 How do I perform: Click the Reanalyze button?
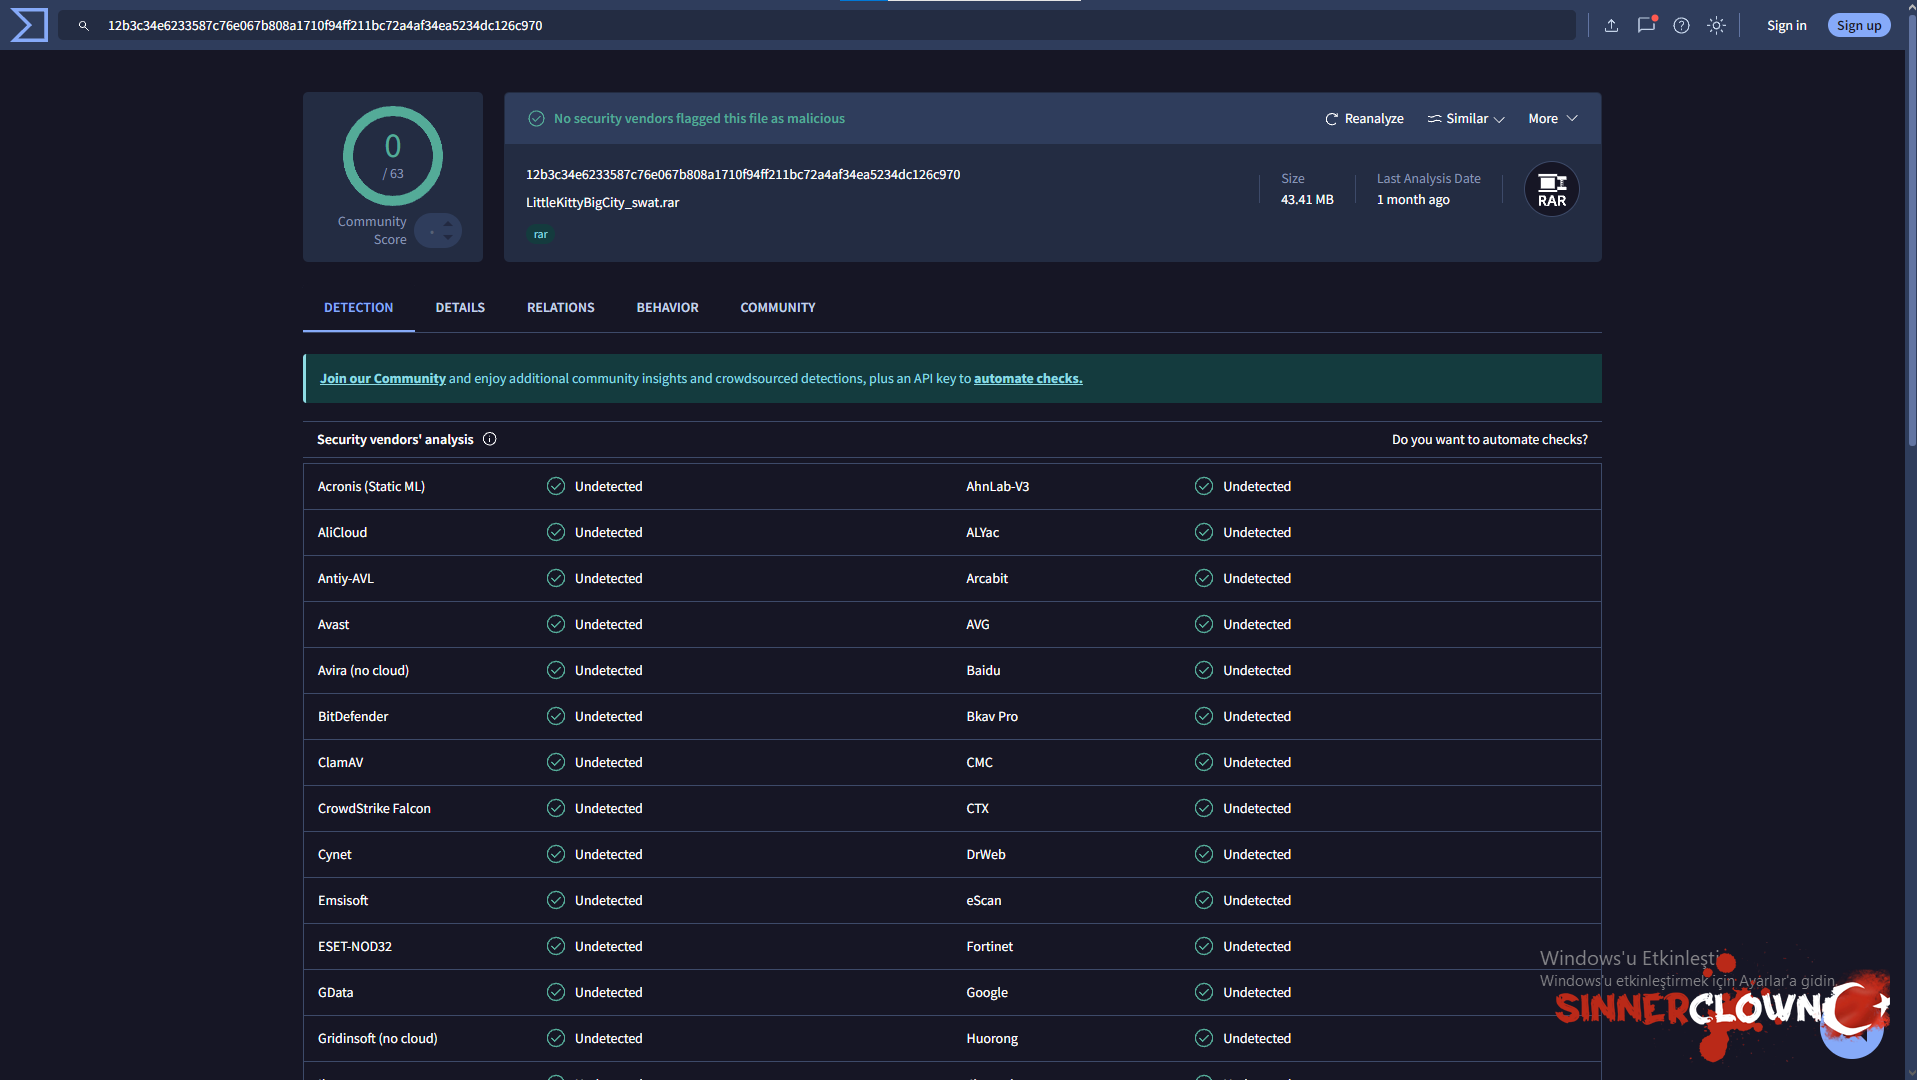(x=1364, y=119)
